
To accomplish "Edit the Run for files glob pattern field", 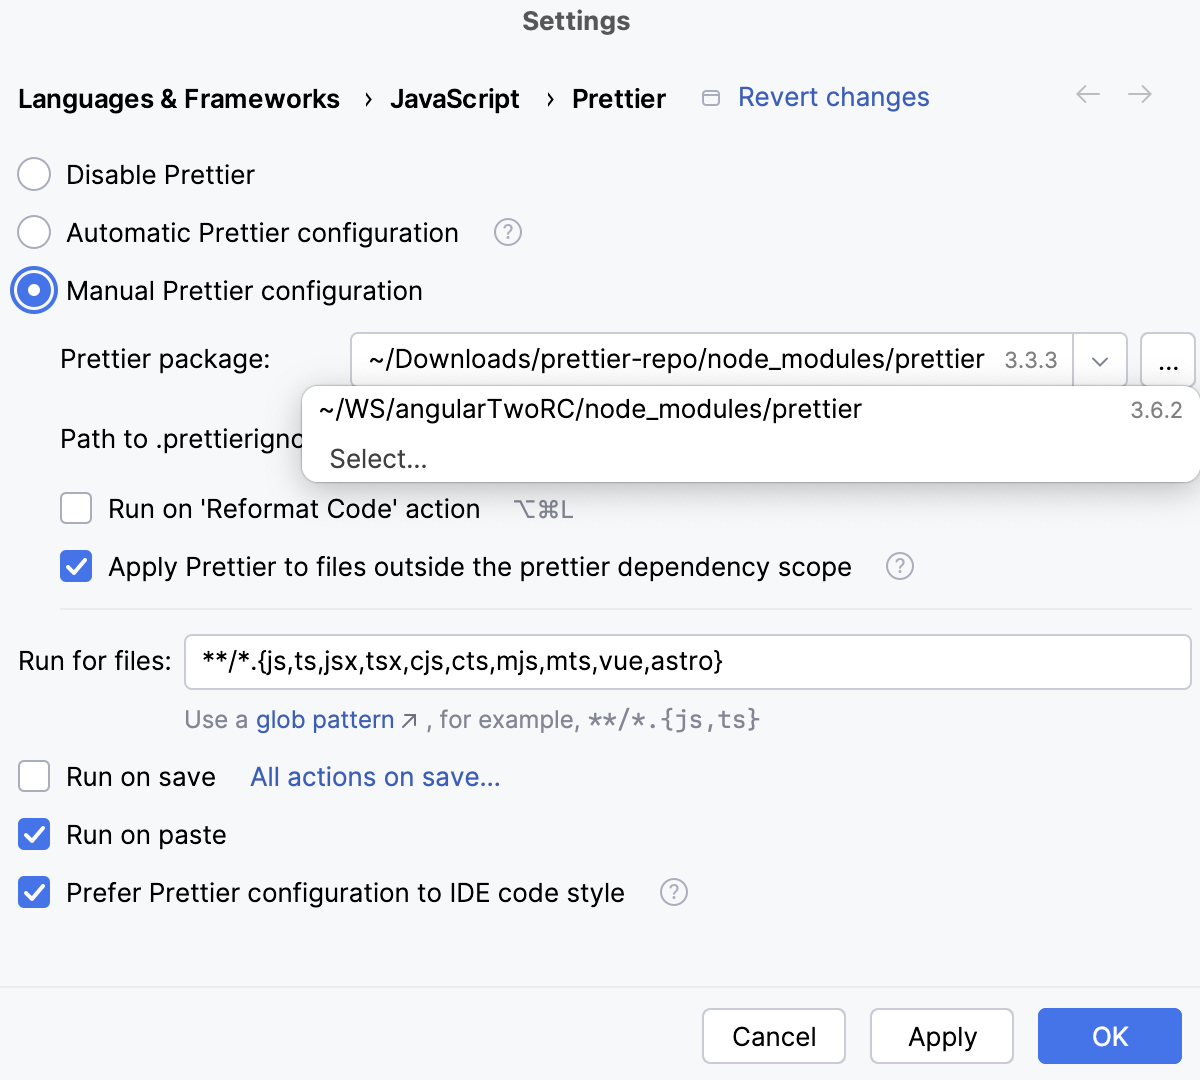I will coord(687,661).
